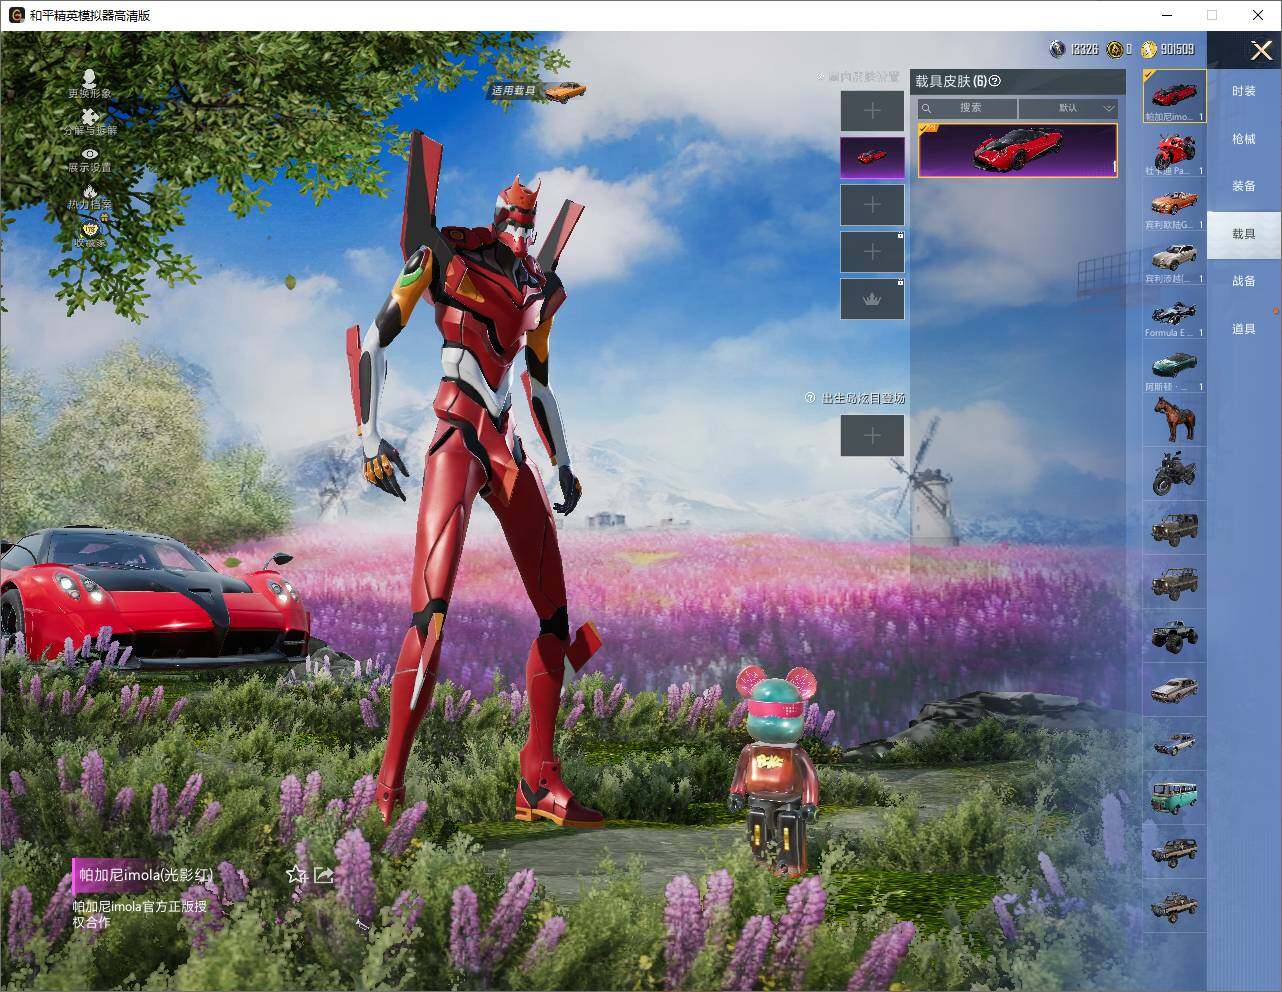Select the brown pickup truck above the bottom one
Screen dimensions: 1282x992
coord(1174,852)
